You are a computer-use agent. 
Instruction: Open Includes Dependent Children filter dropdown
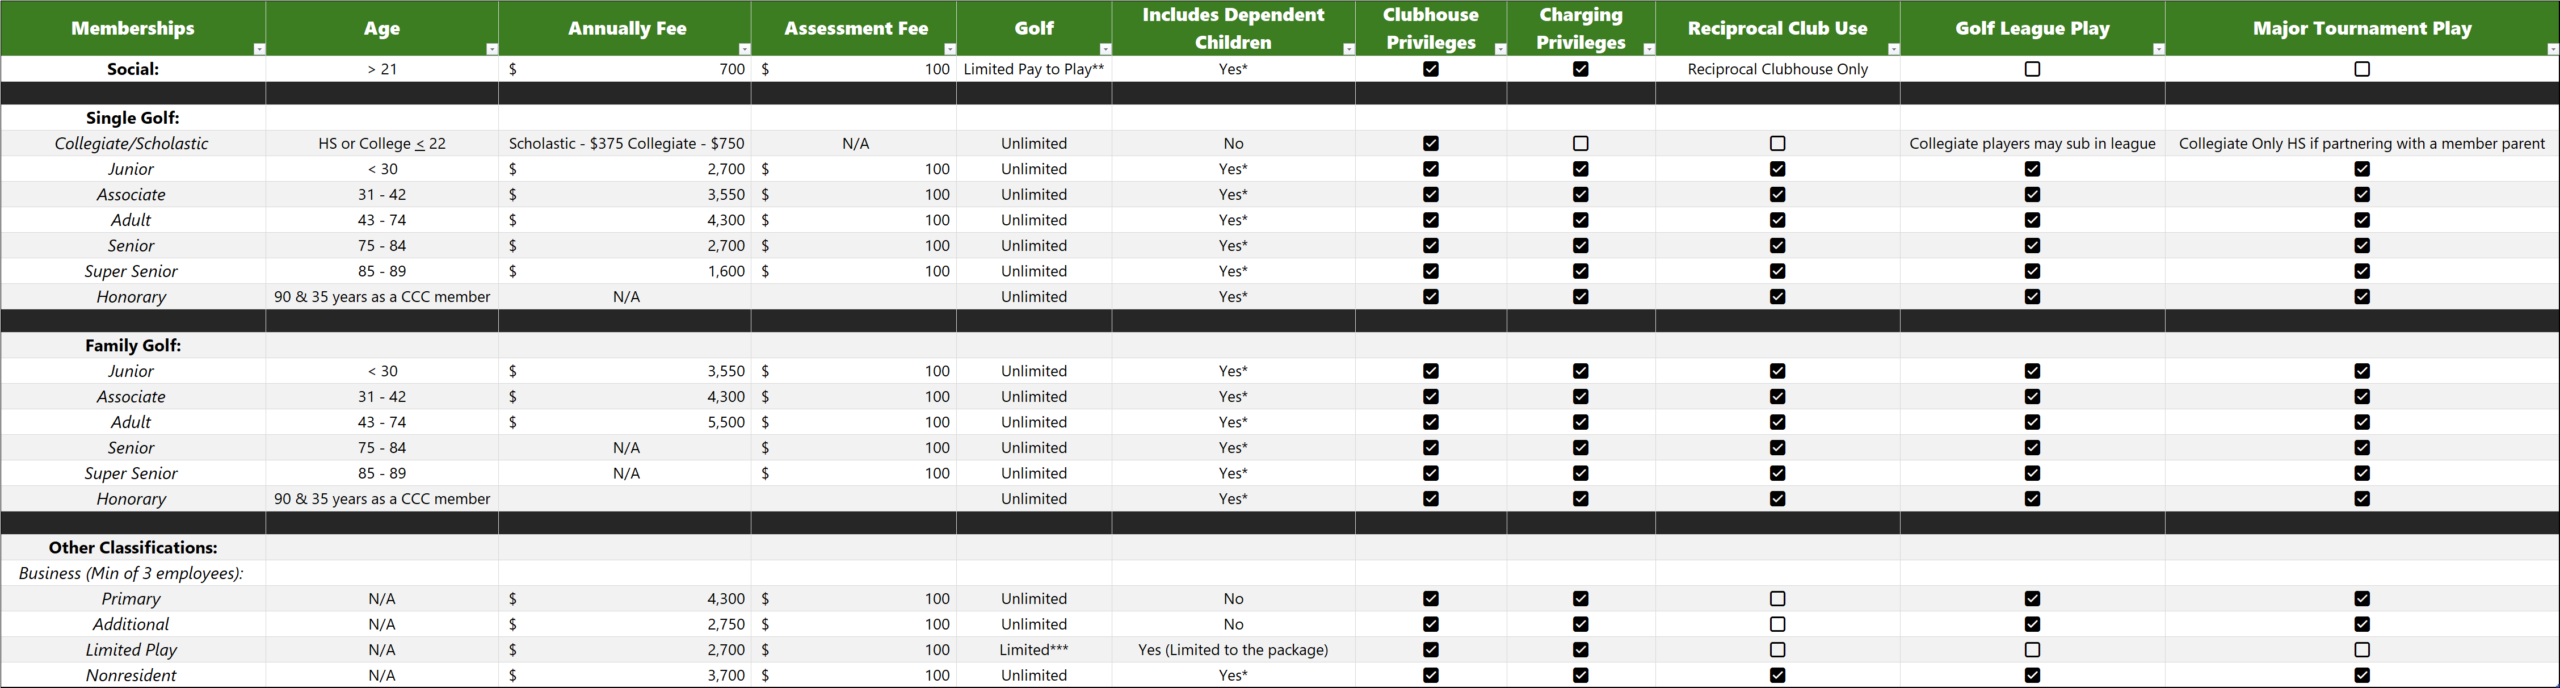coord(1348,49)
